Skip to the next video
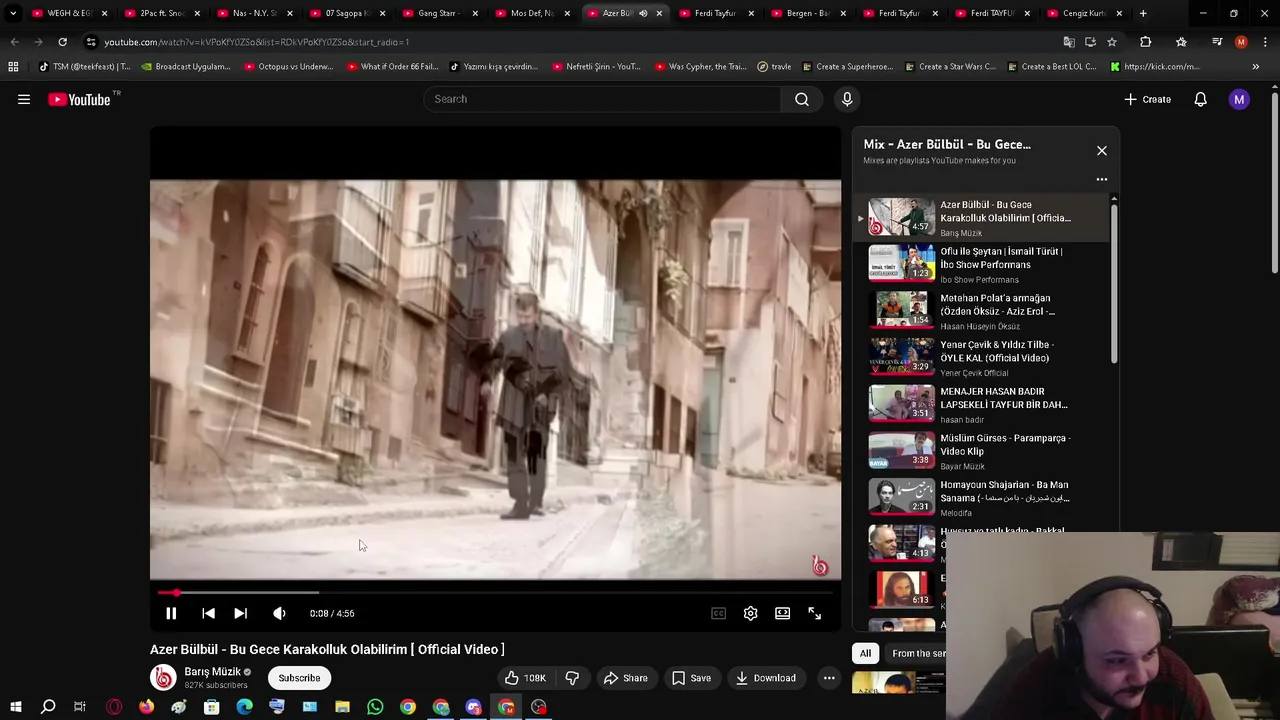This screenshot has height=720, width=1280. (x=240, y=613)
